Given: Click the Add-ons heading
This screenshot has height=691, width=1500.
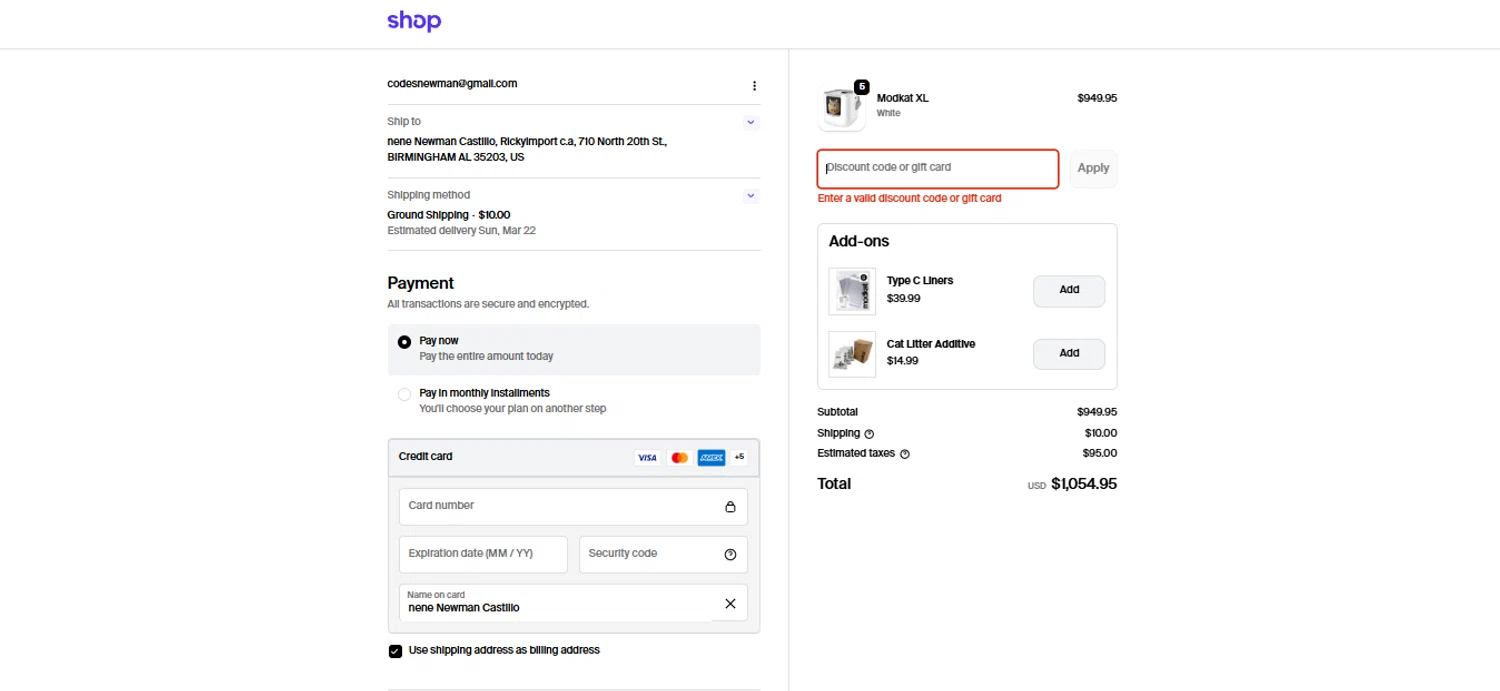Looking at the screenshot, I should click(x=859, y=242).
